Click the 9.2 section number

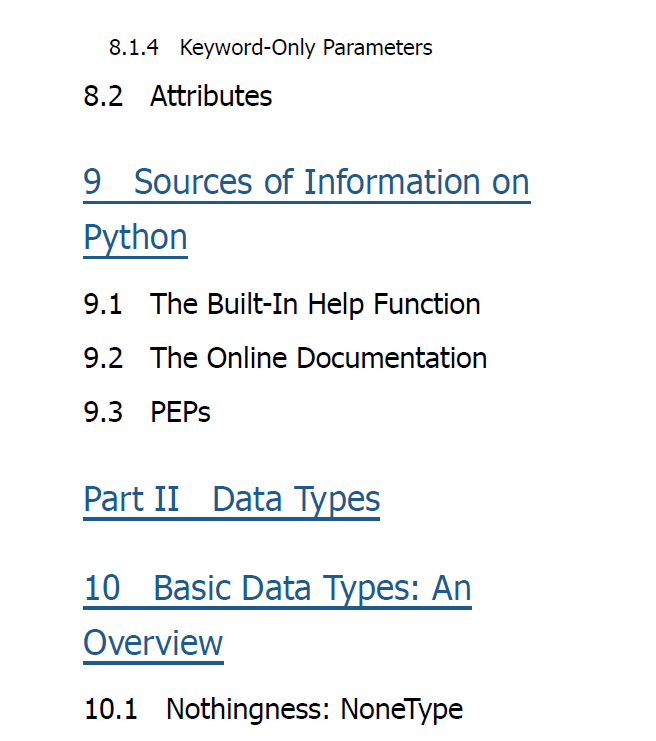[103, 358]
